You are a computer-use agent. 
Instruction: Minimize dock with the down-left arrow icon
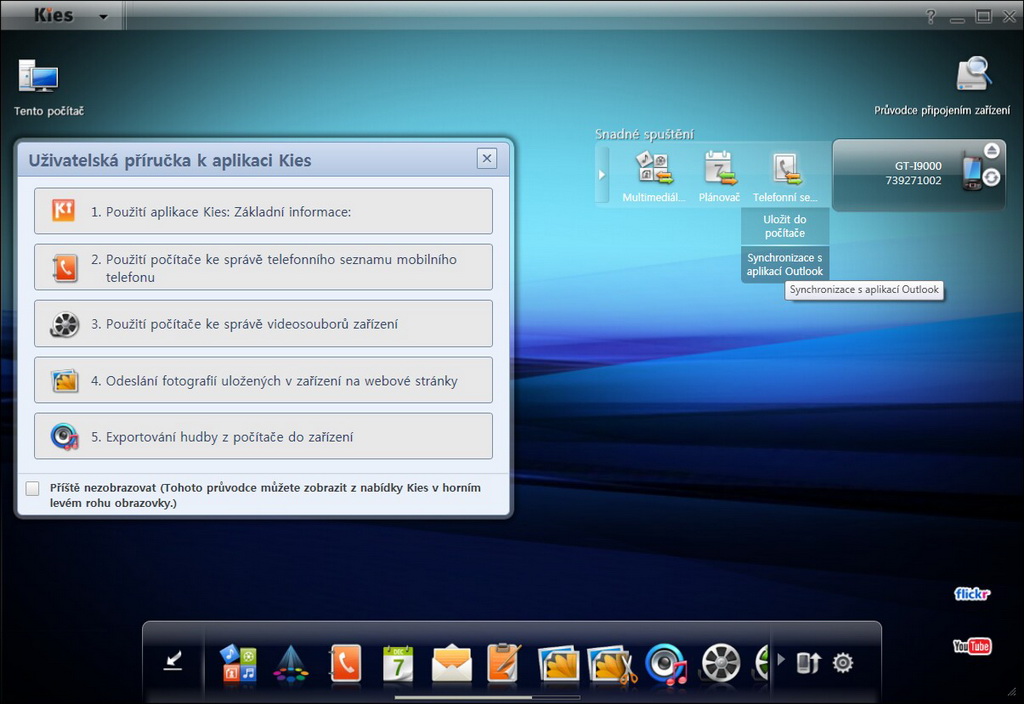click(174, 661)
